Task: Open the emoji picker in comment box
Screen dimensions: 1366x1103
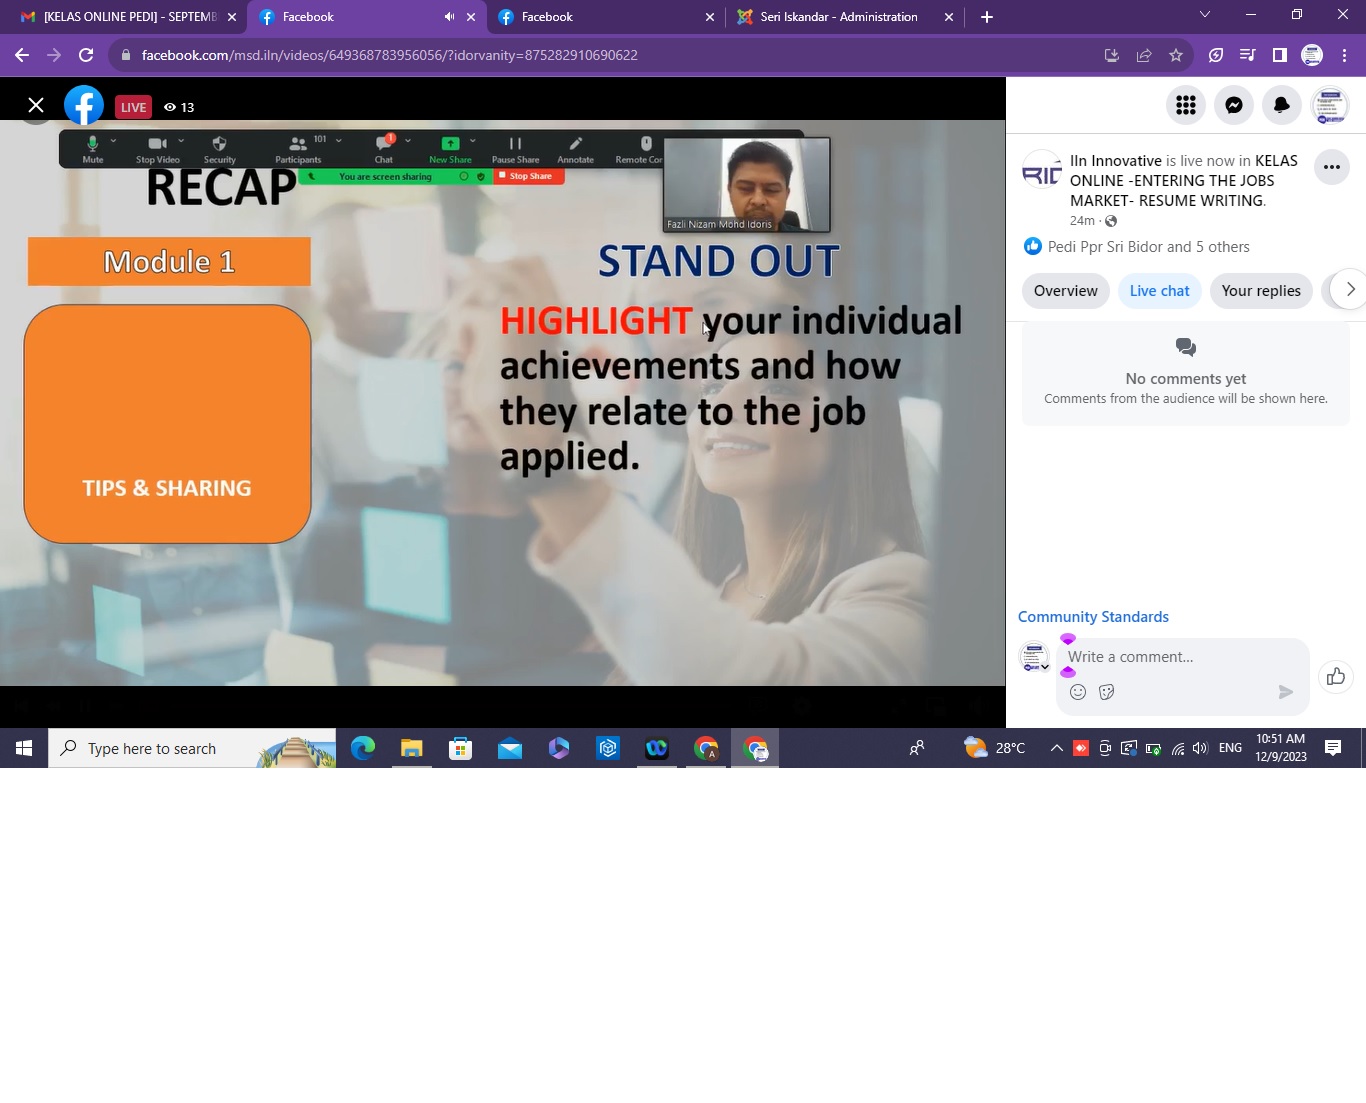Action: (x=1078, y=692)
